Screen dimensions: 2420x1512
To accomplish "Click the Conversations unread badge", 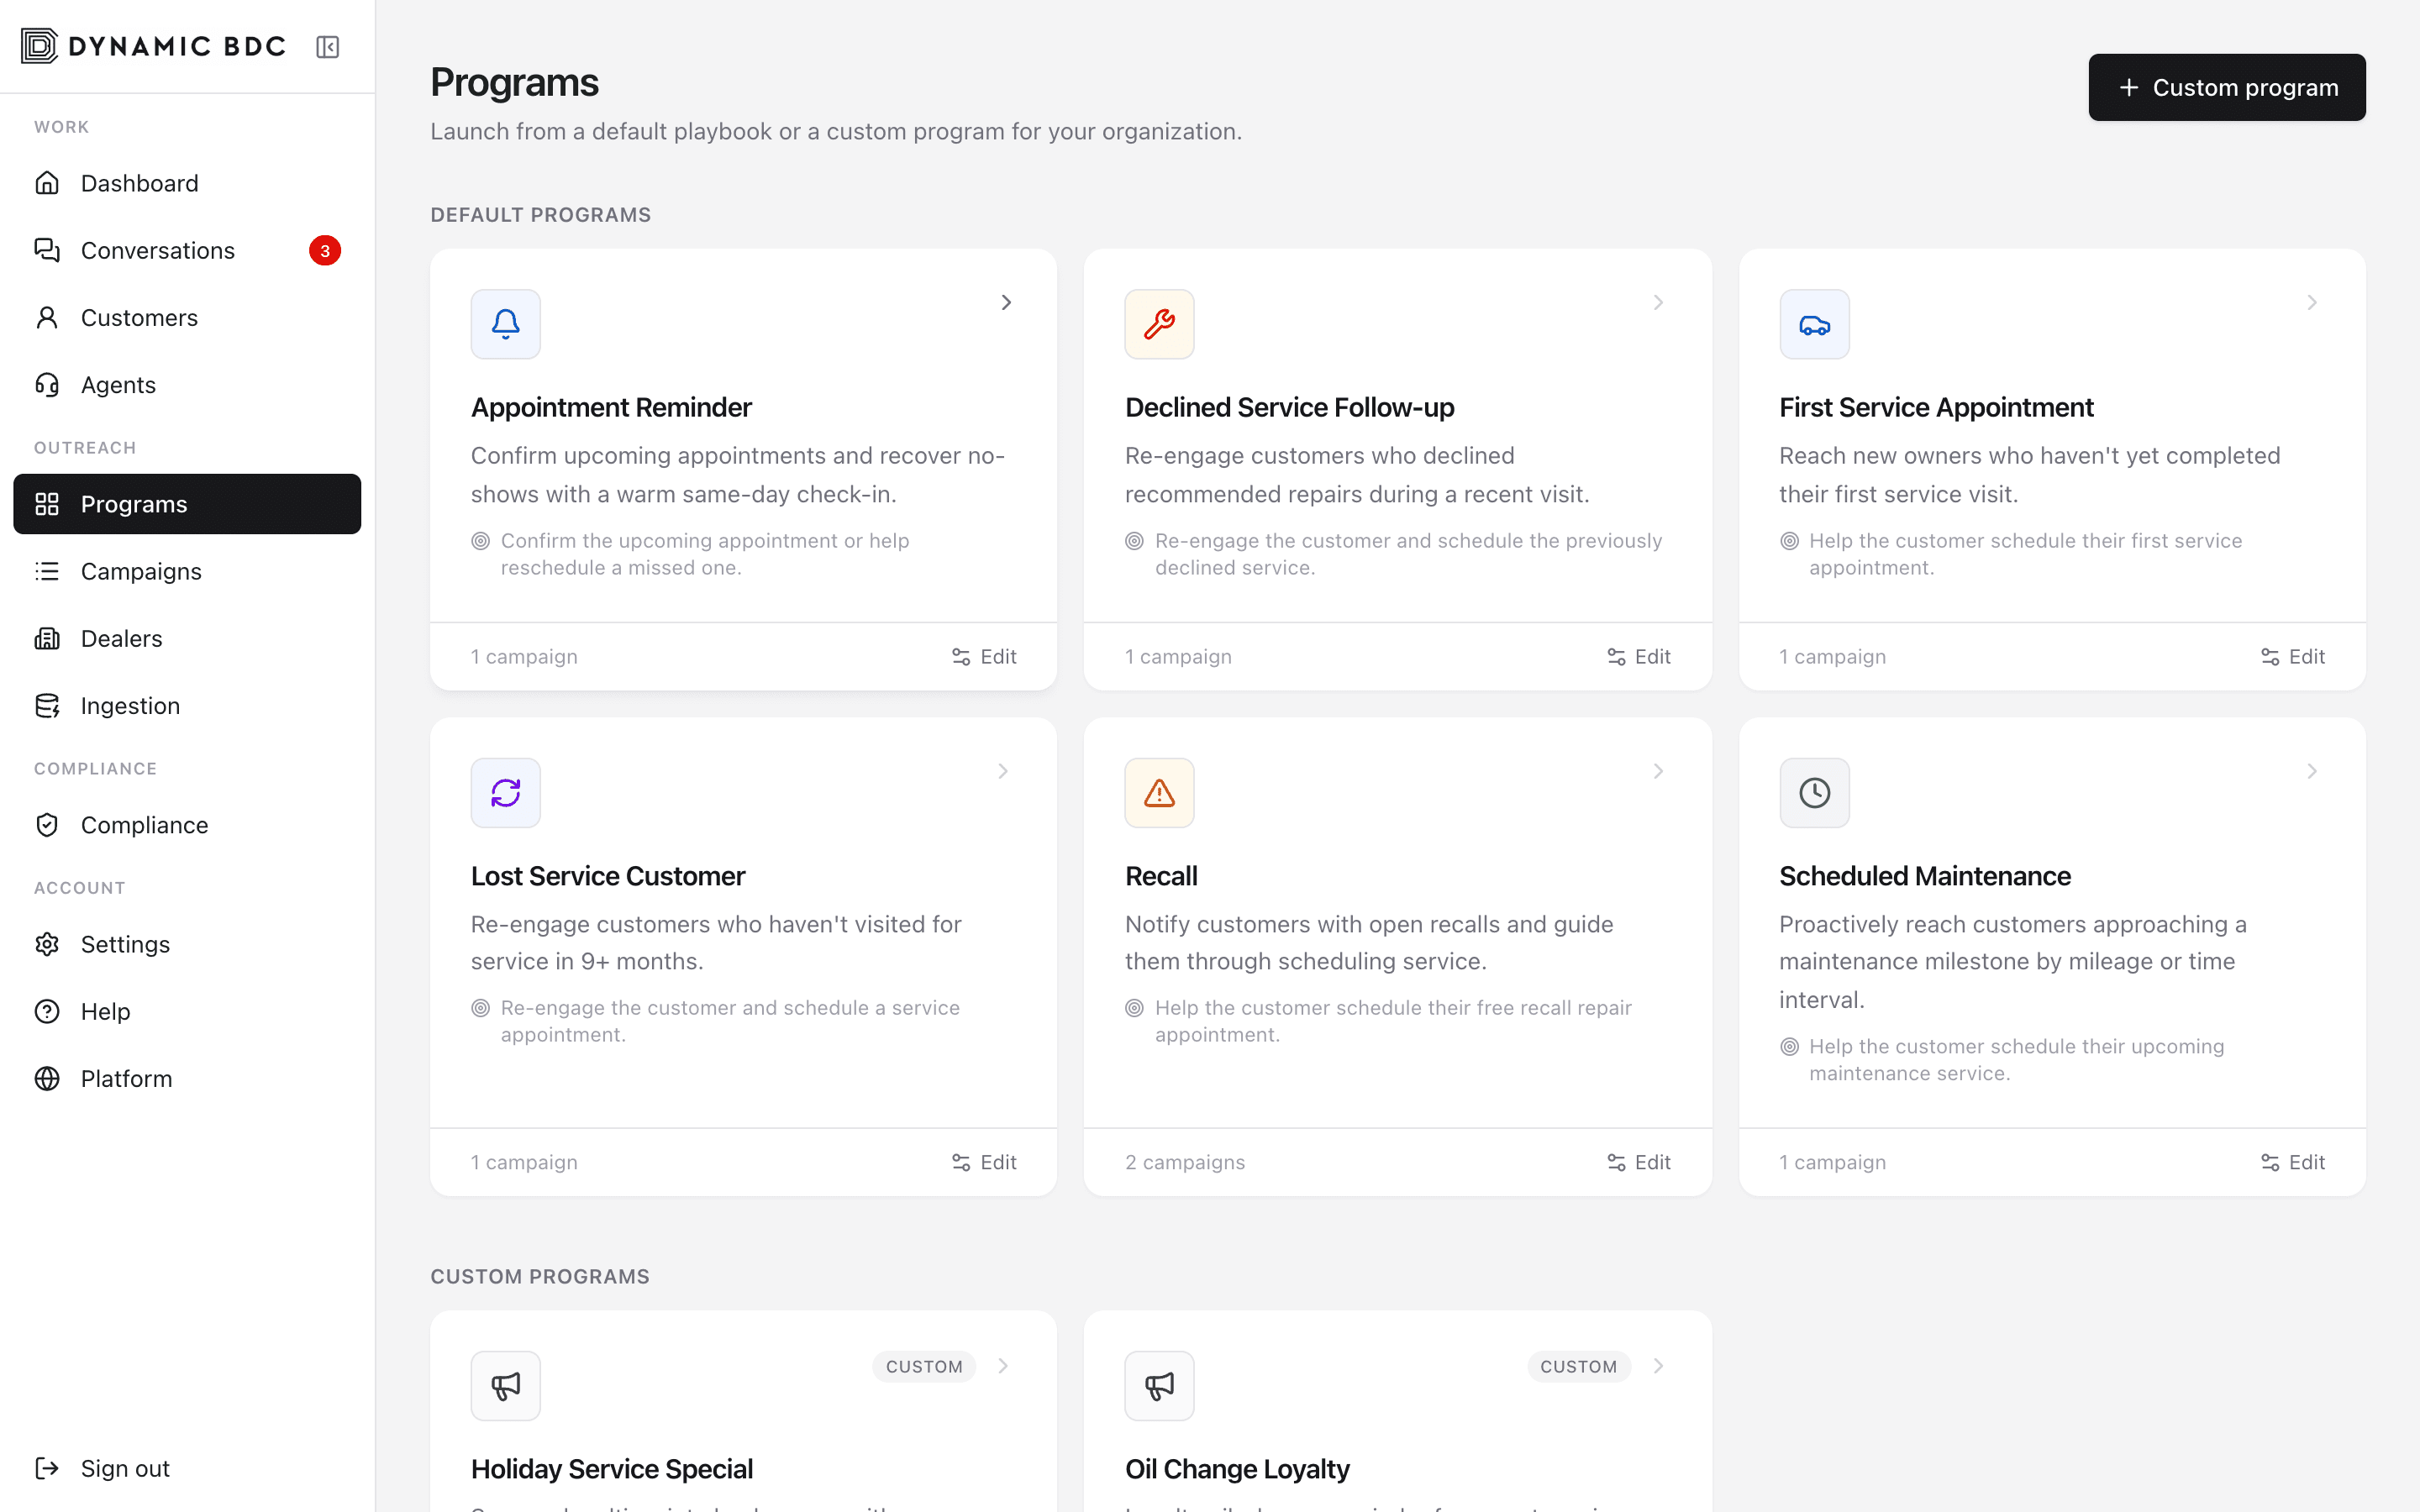I will pos(325,250).
